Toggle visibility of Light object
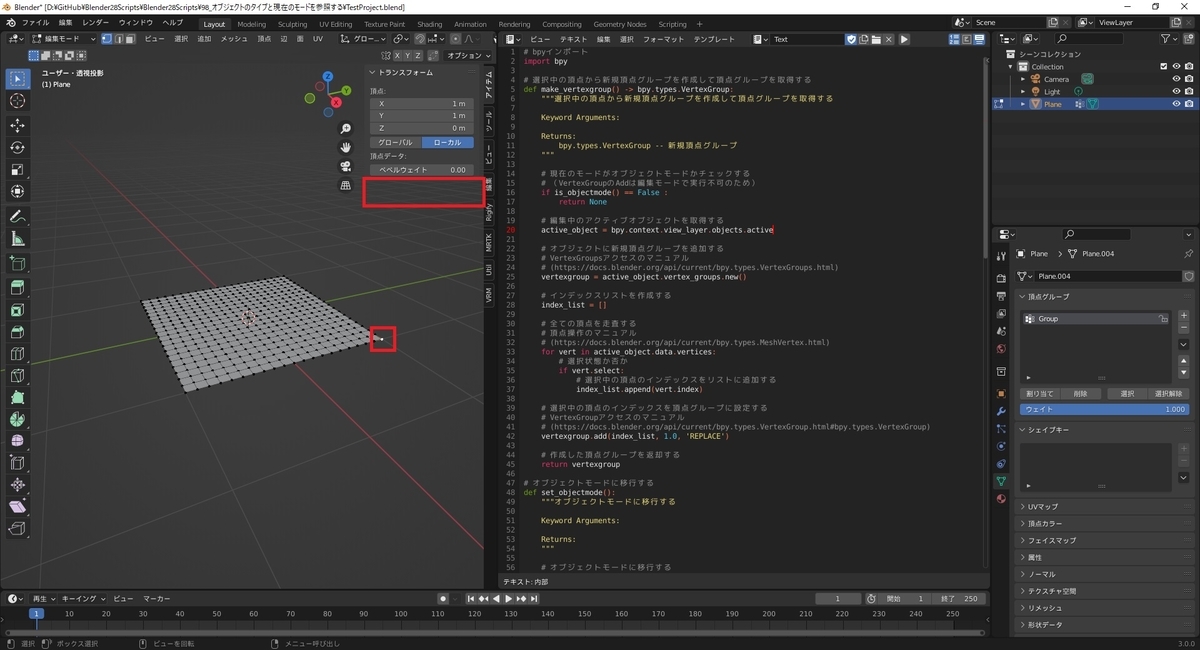Image resolution: width=1200 pixels, height=650 pixels. (1176, 91)
